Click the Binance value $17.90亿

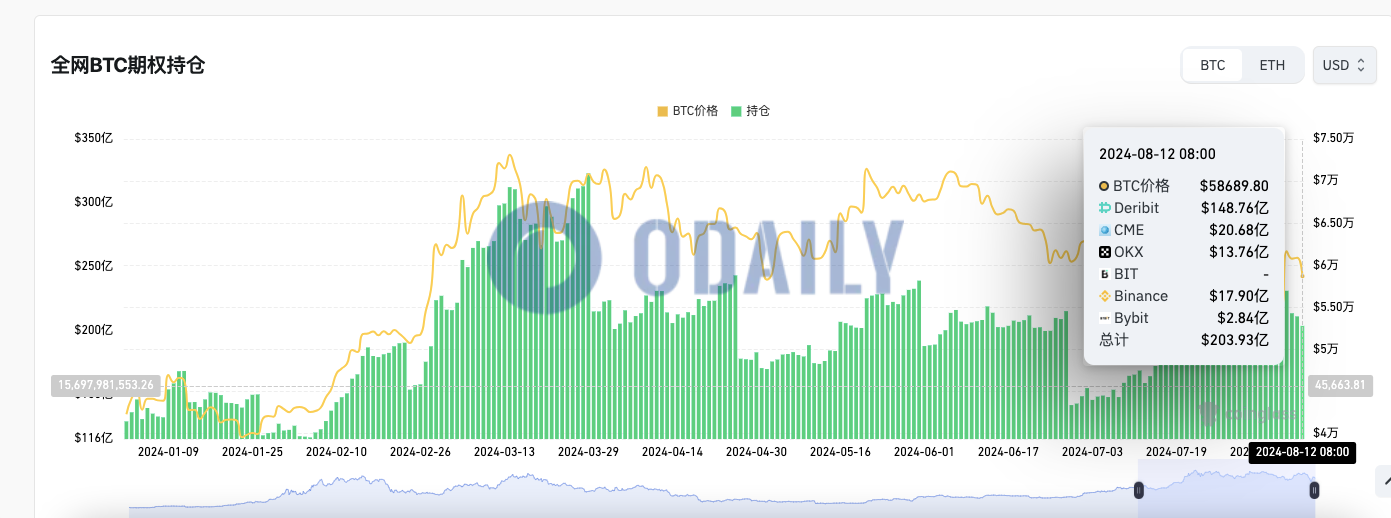pos(1238,296)
